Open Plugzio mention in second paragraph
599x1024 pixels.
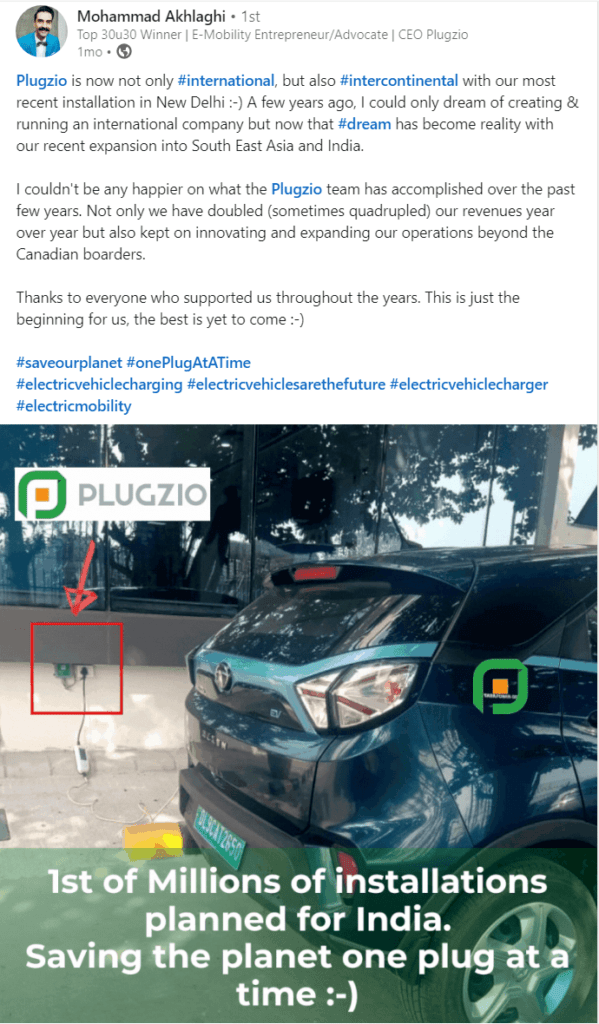(297, 189)
